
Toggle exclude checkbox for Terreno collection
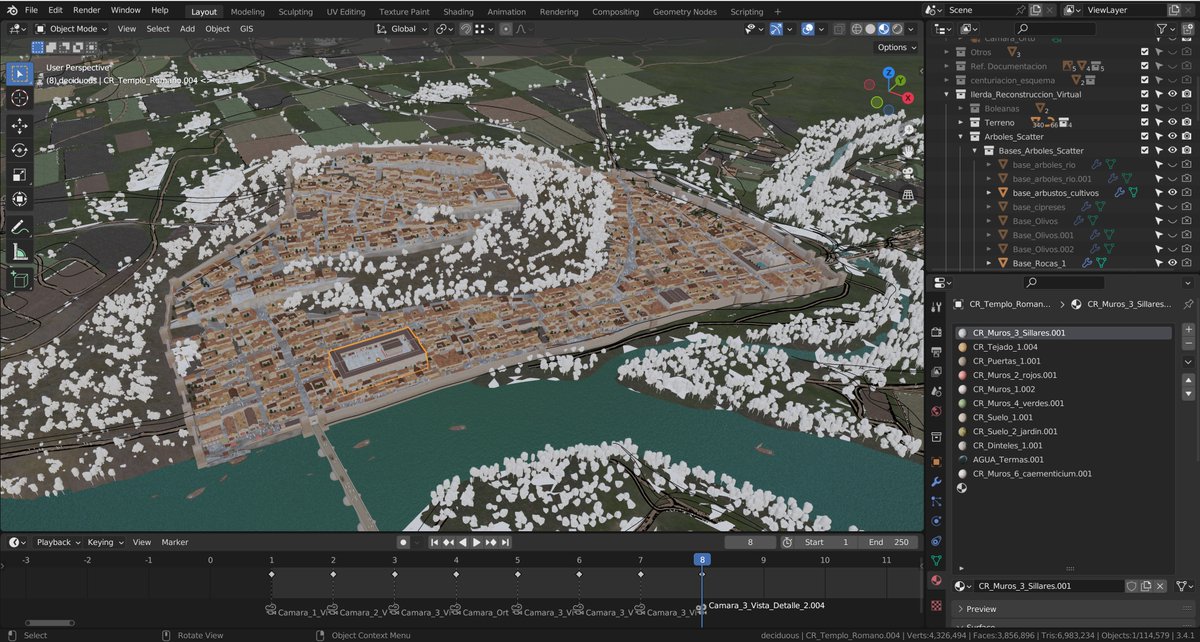click(x=1145, y=123)
